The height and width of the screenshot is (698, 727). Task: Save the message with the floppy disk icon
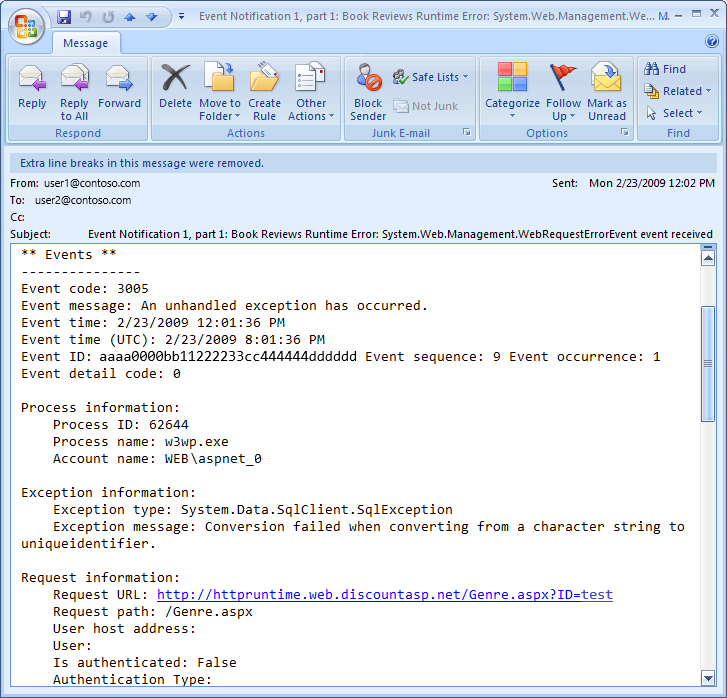pos(64,17)
